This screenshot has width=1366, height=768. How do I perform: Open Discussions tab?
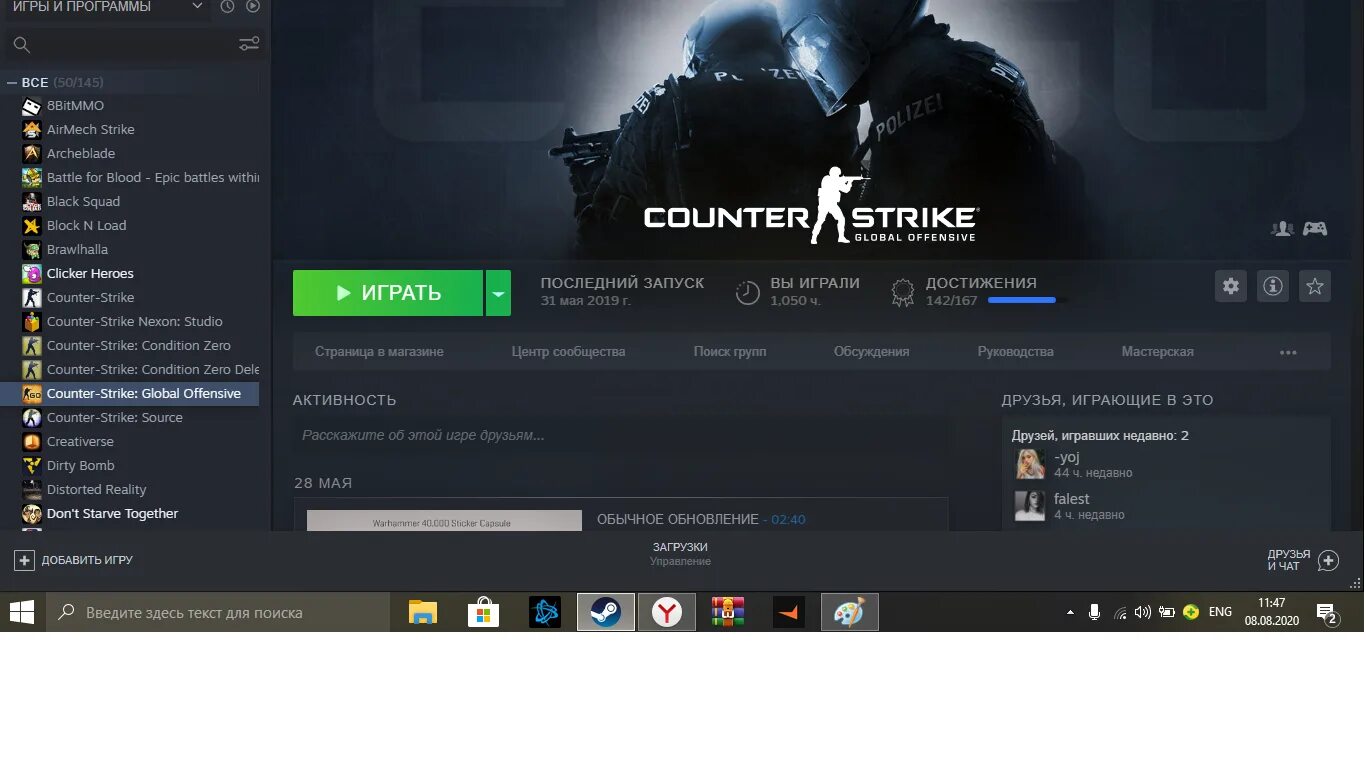click(872, 352)
